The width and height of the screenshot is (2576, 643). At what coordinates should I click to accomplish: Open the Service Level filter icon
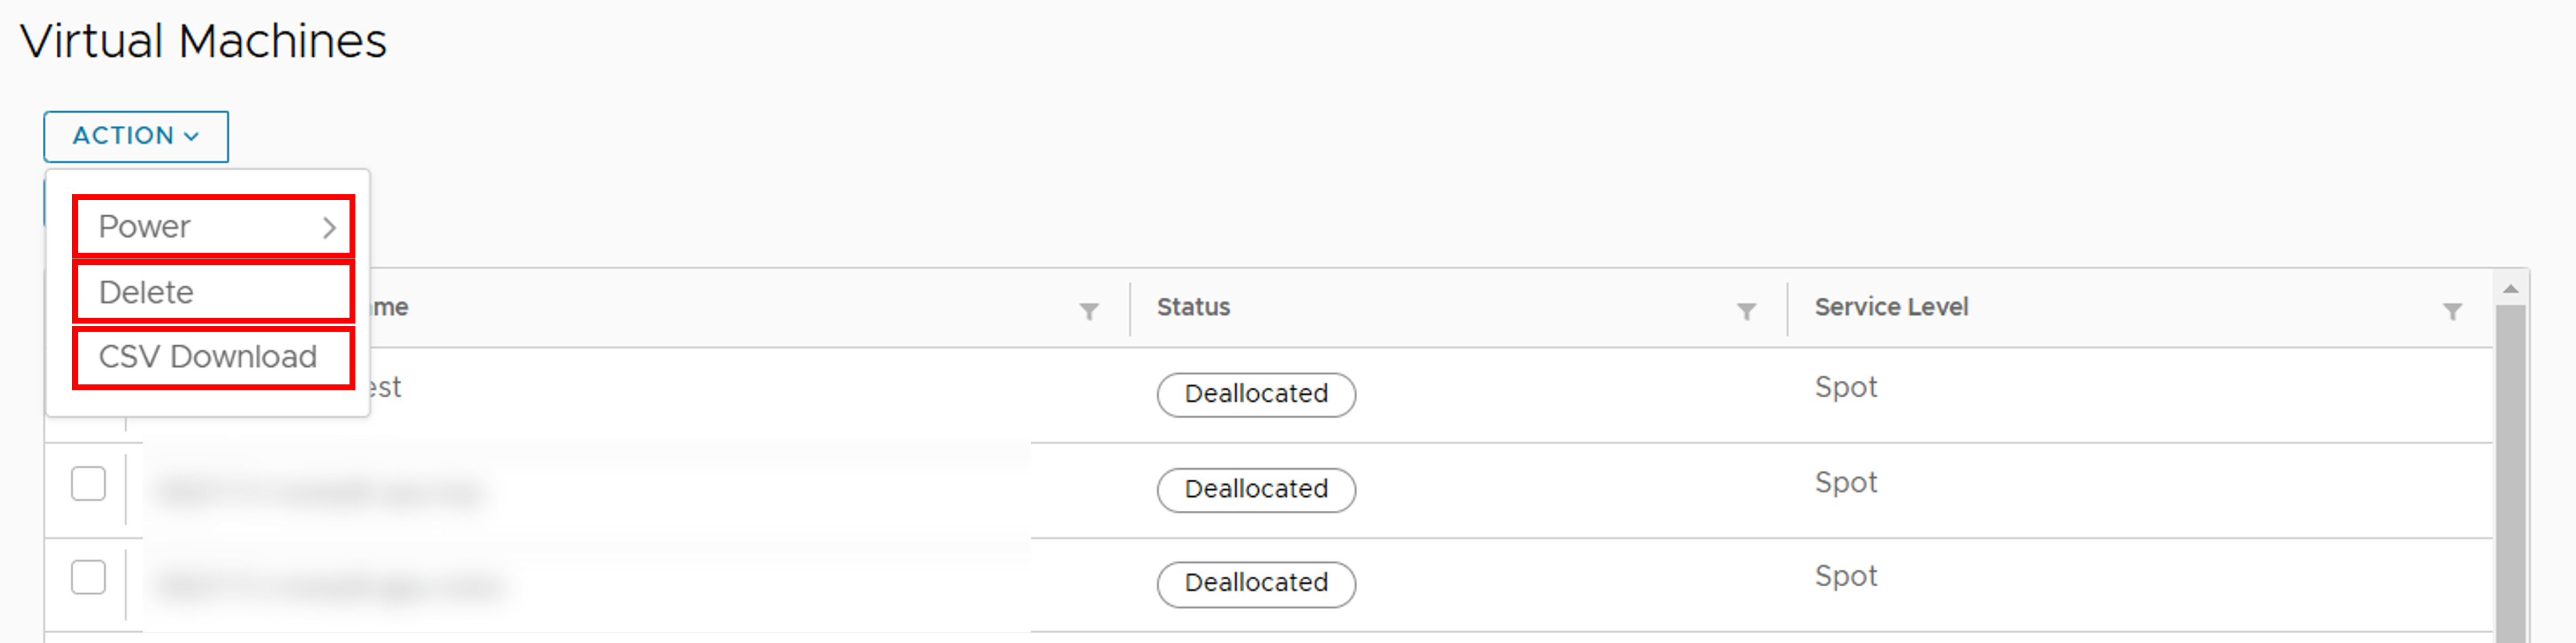2452,311
